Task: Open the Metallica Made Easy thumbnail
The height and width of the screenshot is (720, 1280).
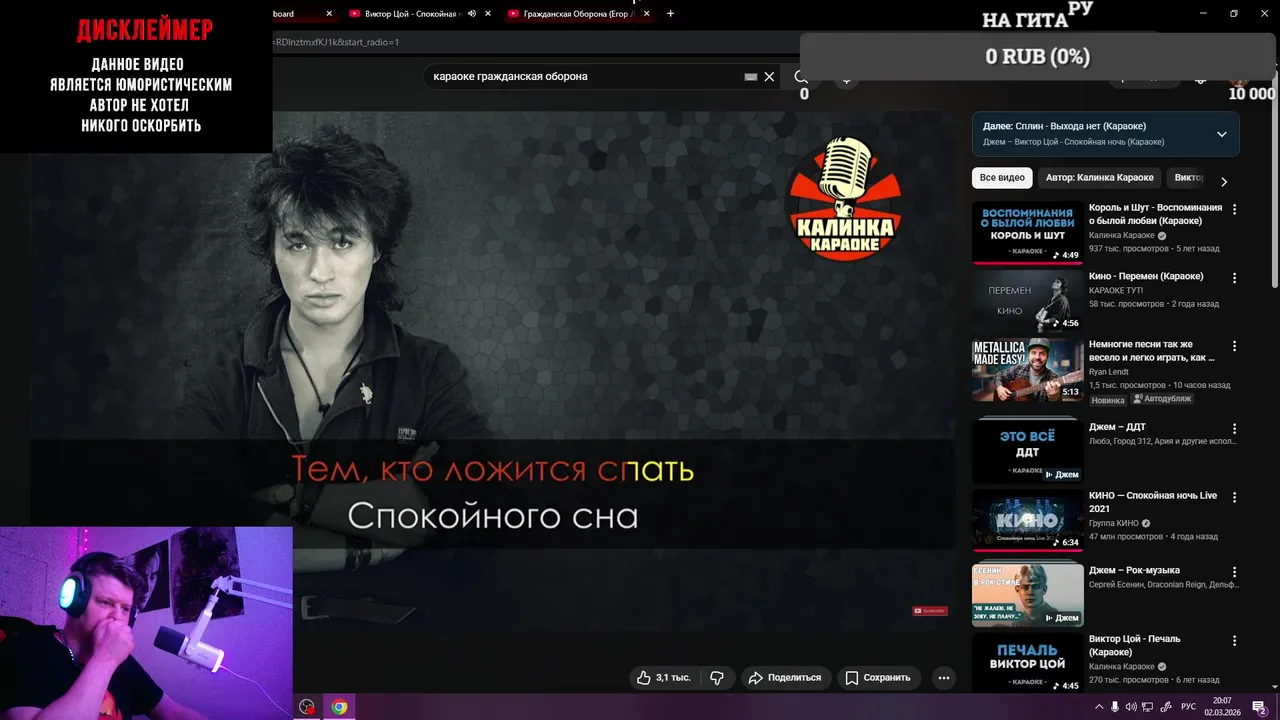Action: click(x=1027, y=369)
